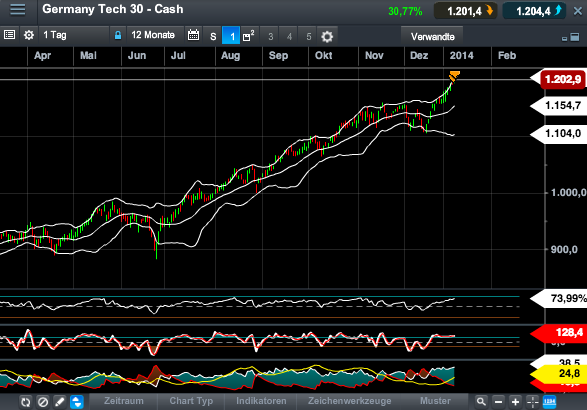
Task: Open the 12 Monate period dropdown
Action: pyautogui.click(x=155, y=35)
